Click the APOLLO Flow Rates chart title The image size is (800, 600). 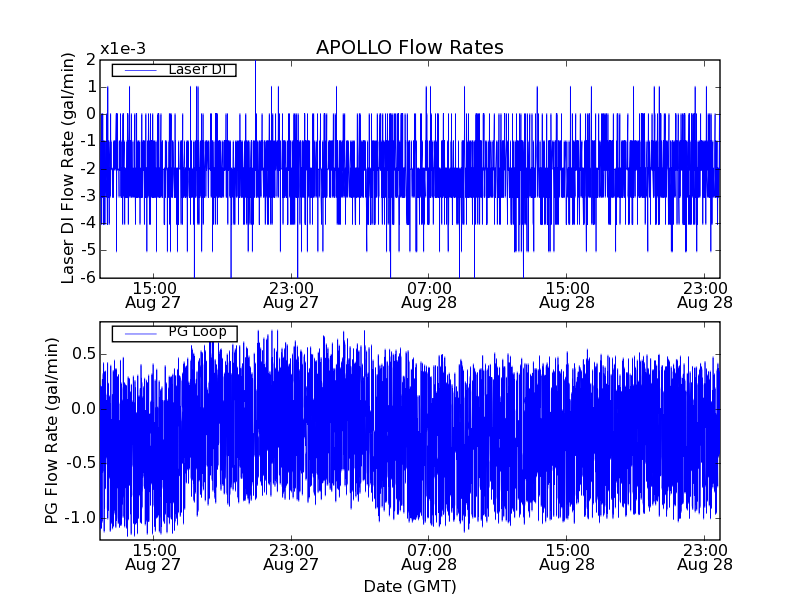click(x=409, y=47)
